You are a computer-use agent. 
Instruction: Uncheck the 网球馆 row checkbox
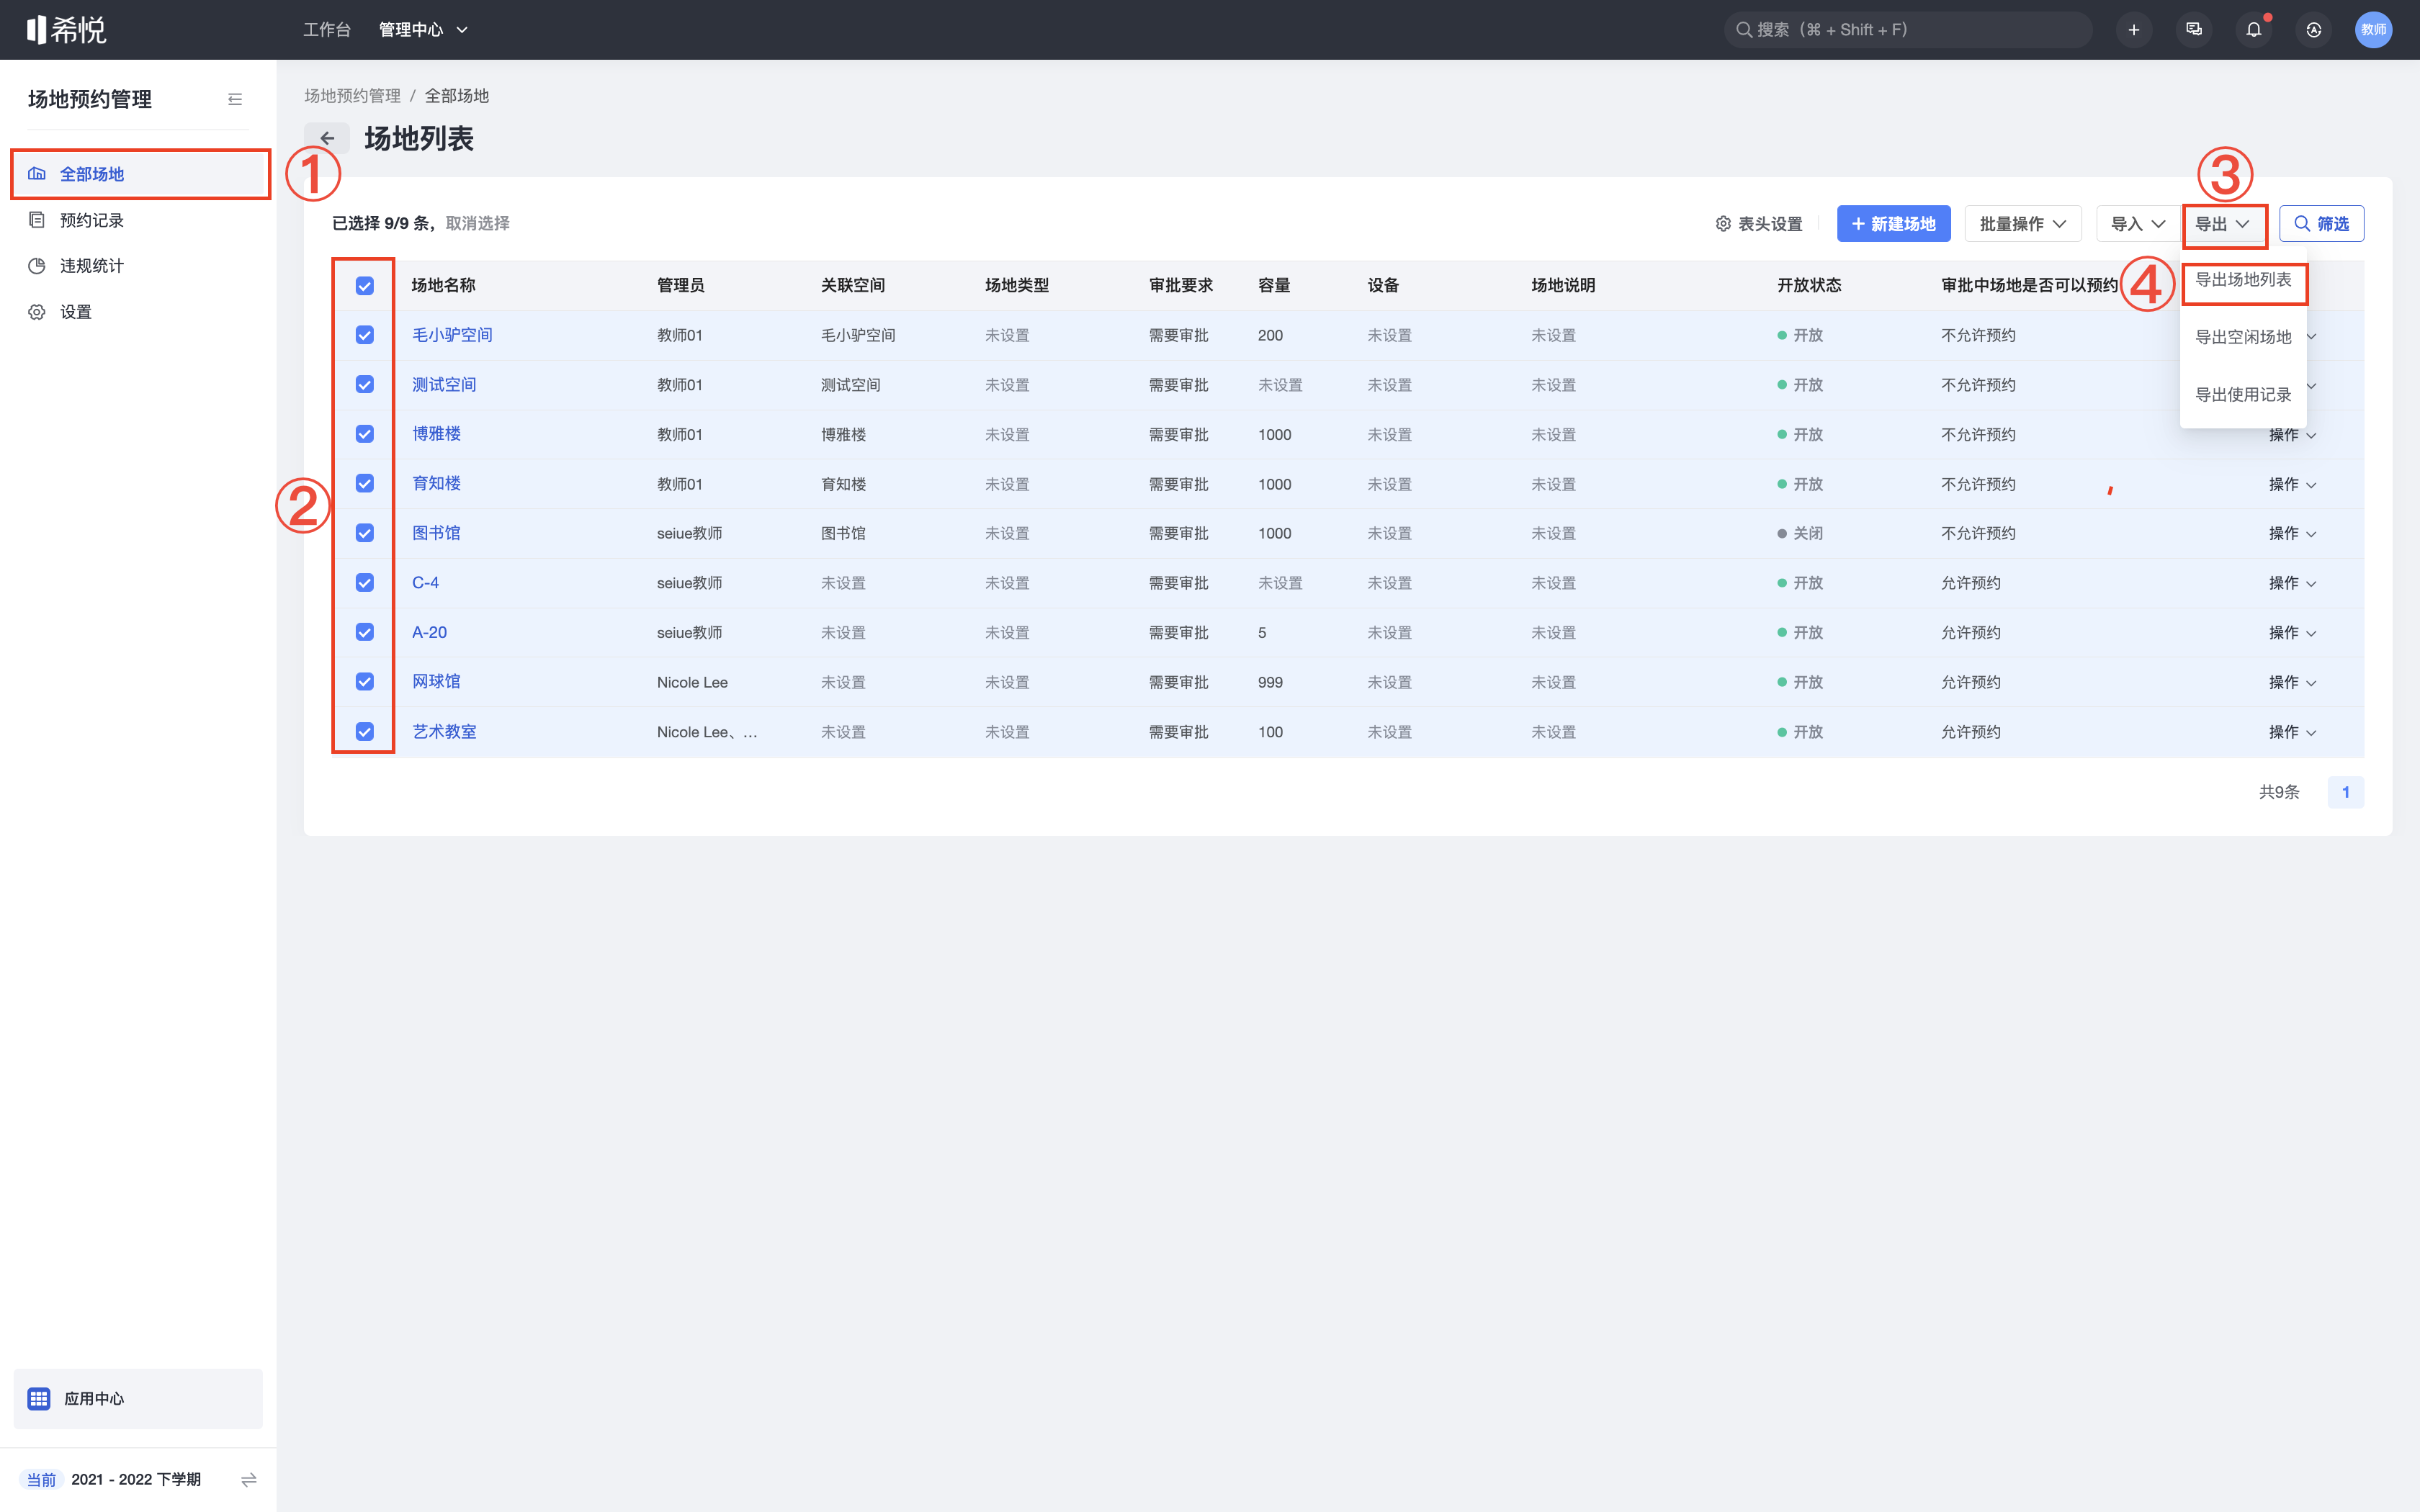[365, 682]
